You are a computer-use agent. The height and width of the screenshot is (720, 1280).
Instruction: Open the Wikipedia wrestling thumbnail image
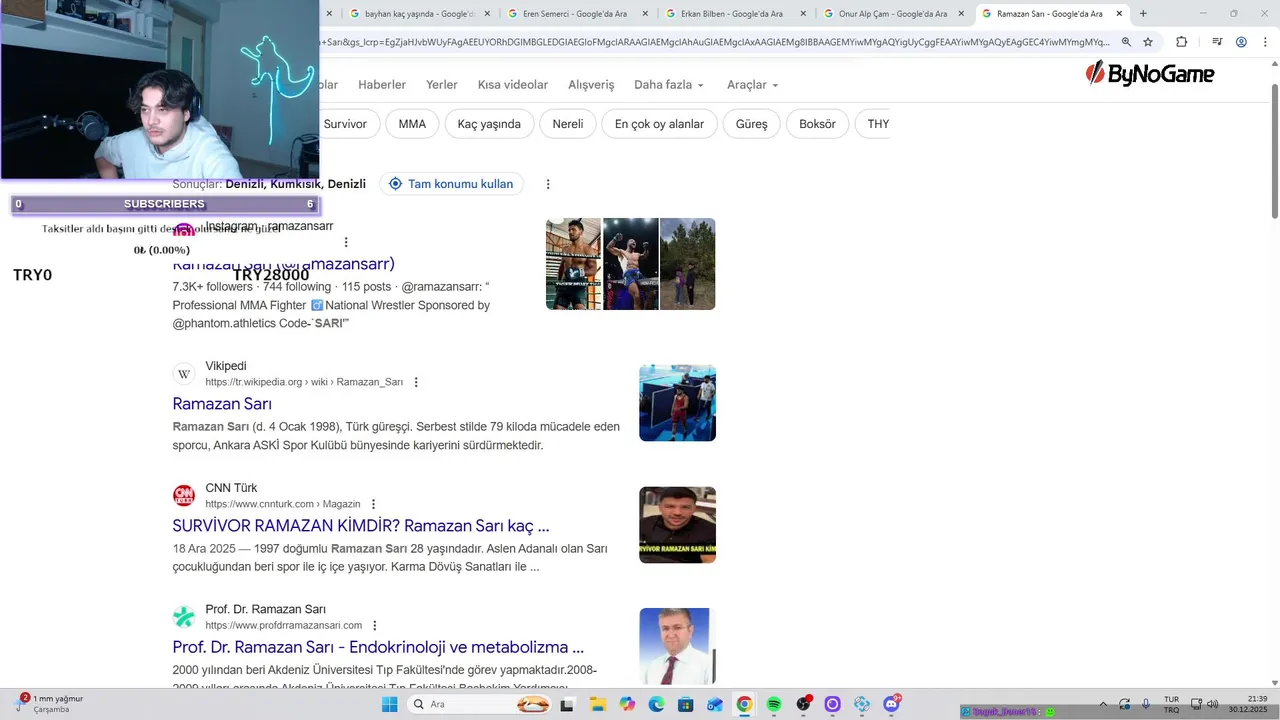click(677, 403)
